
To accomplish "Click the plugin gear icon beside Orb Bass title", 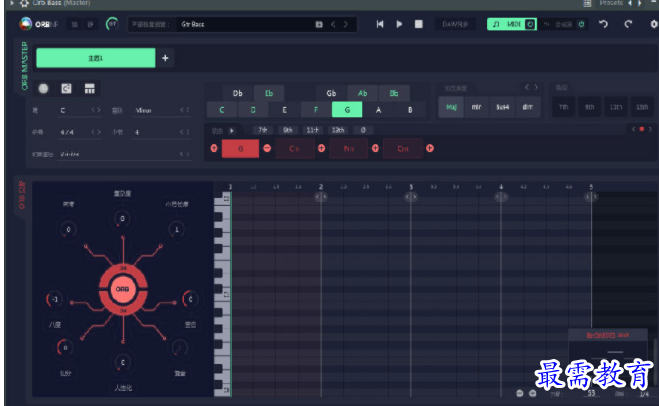I will (24, 3).
